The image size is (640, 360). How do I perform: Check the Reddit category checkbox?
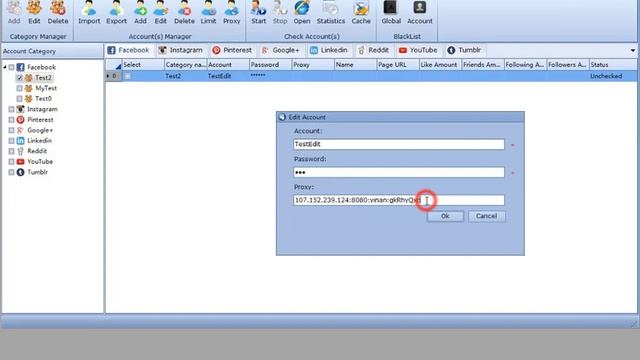(x=11, y=151)
